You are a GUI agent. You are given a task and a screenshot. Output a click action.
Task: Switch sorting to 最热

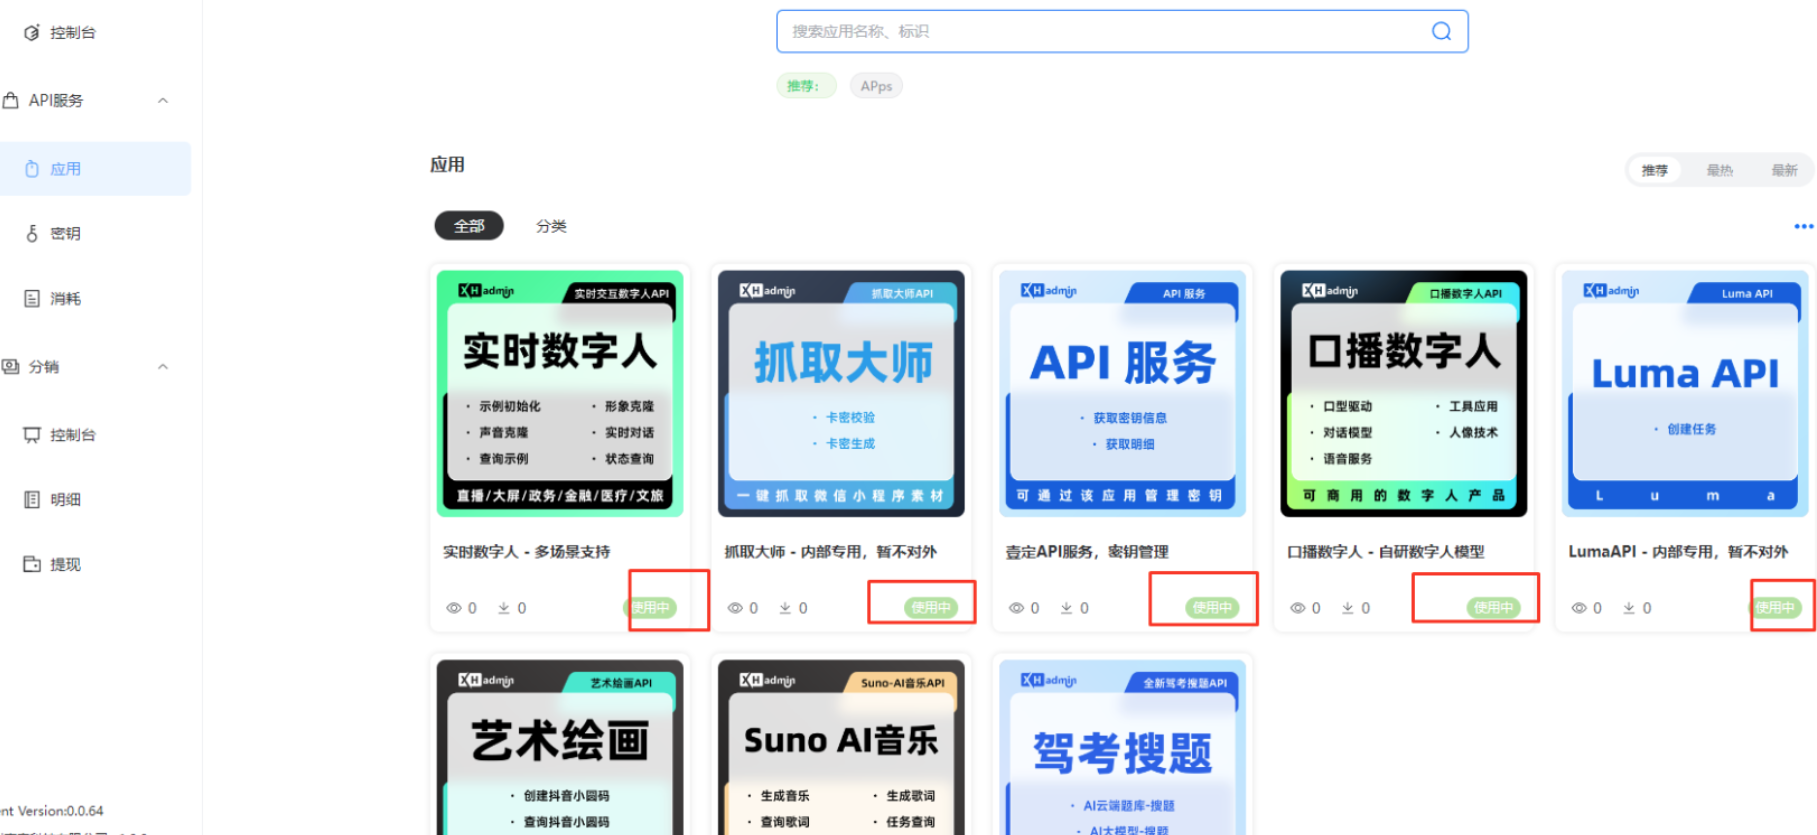1719,170
